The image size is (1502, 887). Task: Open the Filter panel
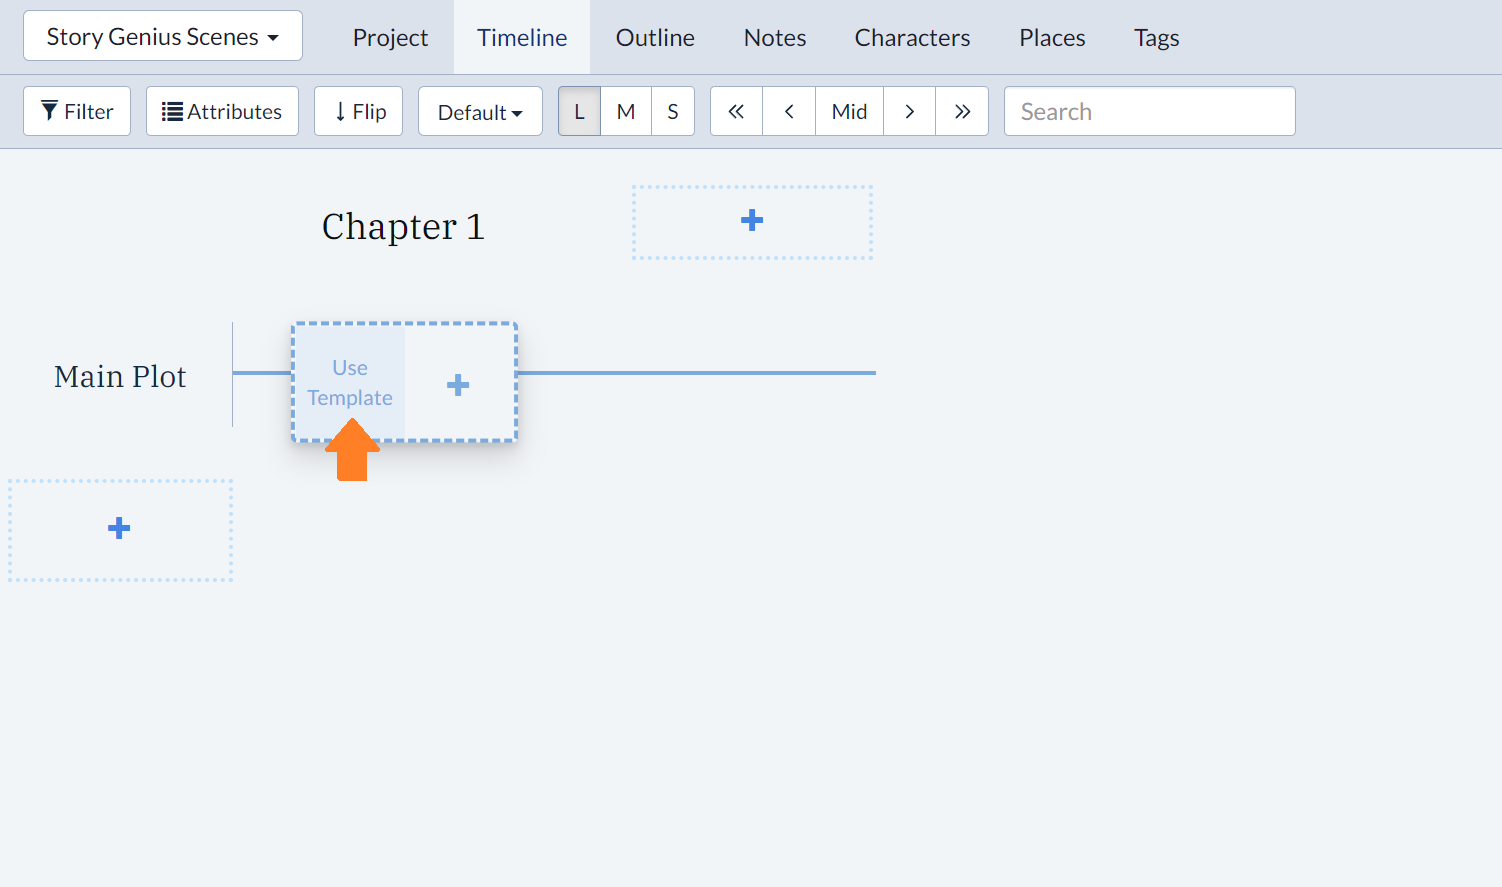tap(76, 111)
